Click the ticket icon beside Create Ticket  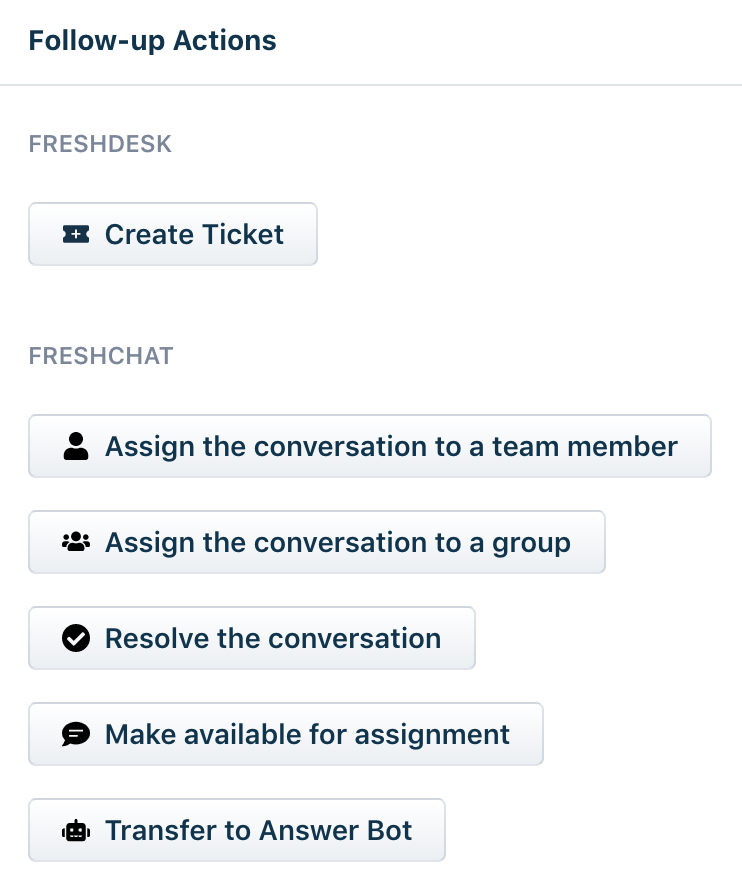click(75, 234)
